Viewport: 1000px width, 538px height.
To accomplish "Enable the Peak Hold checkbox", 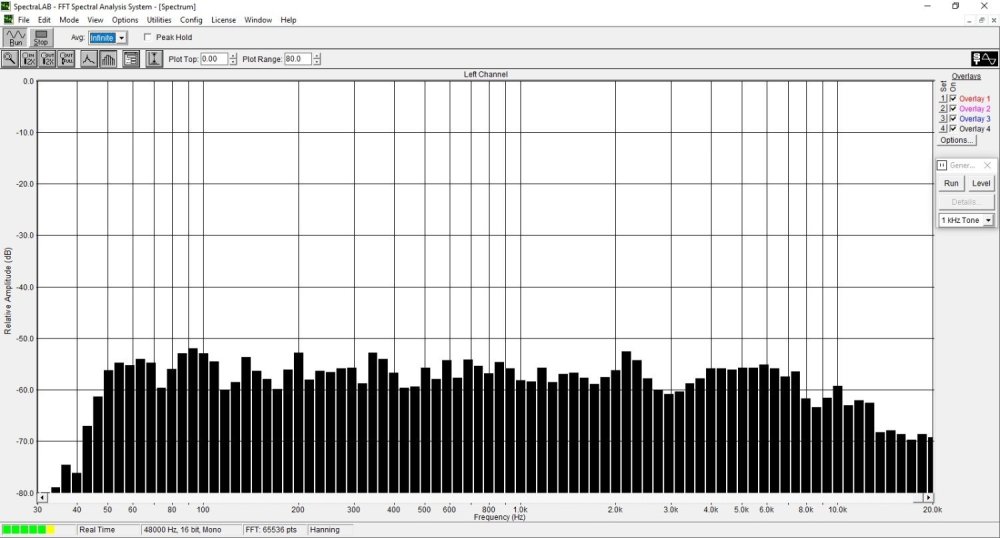I will [148, 38].
